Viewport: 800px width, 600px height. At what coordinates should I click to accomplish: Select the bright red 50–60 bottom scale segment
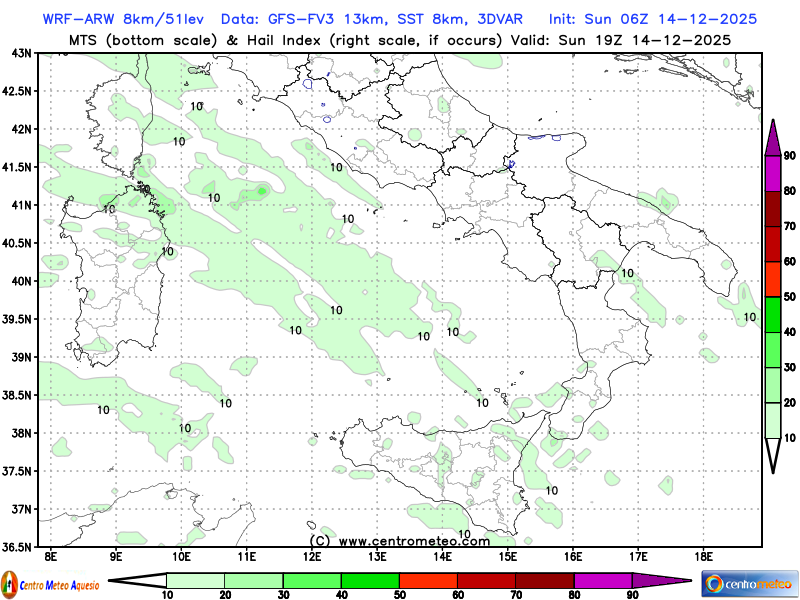[428, 580]
